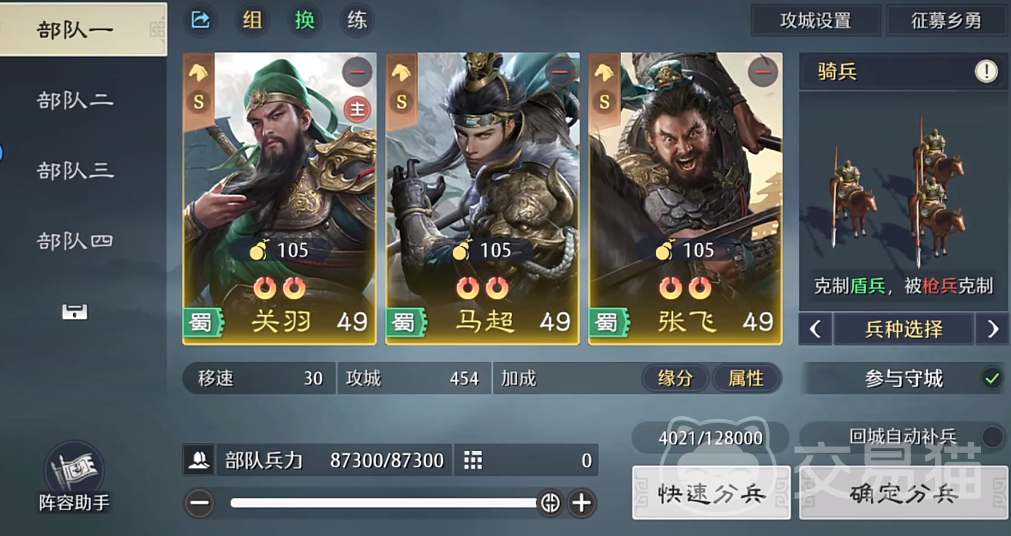The width and height of the screenshot is (1011, 536).
Task: Remove 张飞 using red minus icon
Action: pos(763,72)
